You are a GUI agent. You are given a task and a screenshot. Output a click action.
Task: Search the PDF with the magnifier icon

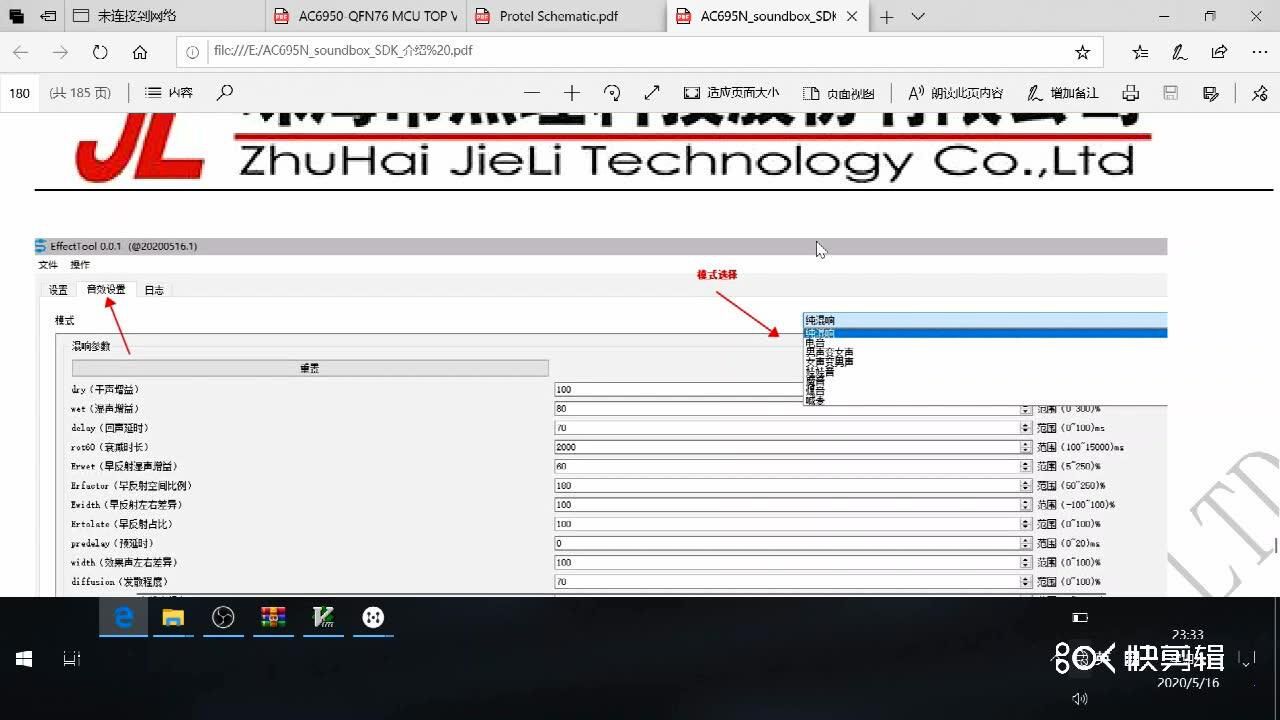[x=225, y=93]
